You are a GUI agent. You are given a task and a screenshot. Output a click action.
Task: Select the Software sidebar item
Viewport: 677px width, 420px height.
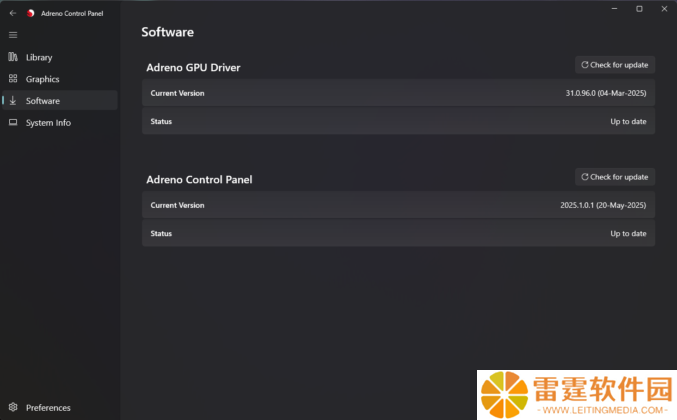pos(60,101)
